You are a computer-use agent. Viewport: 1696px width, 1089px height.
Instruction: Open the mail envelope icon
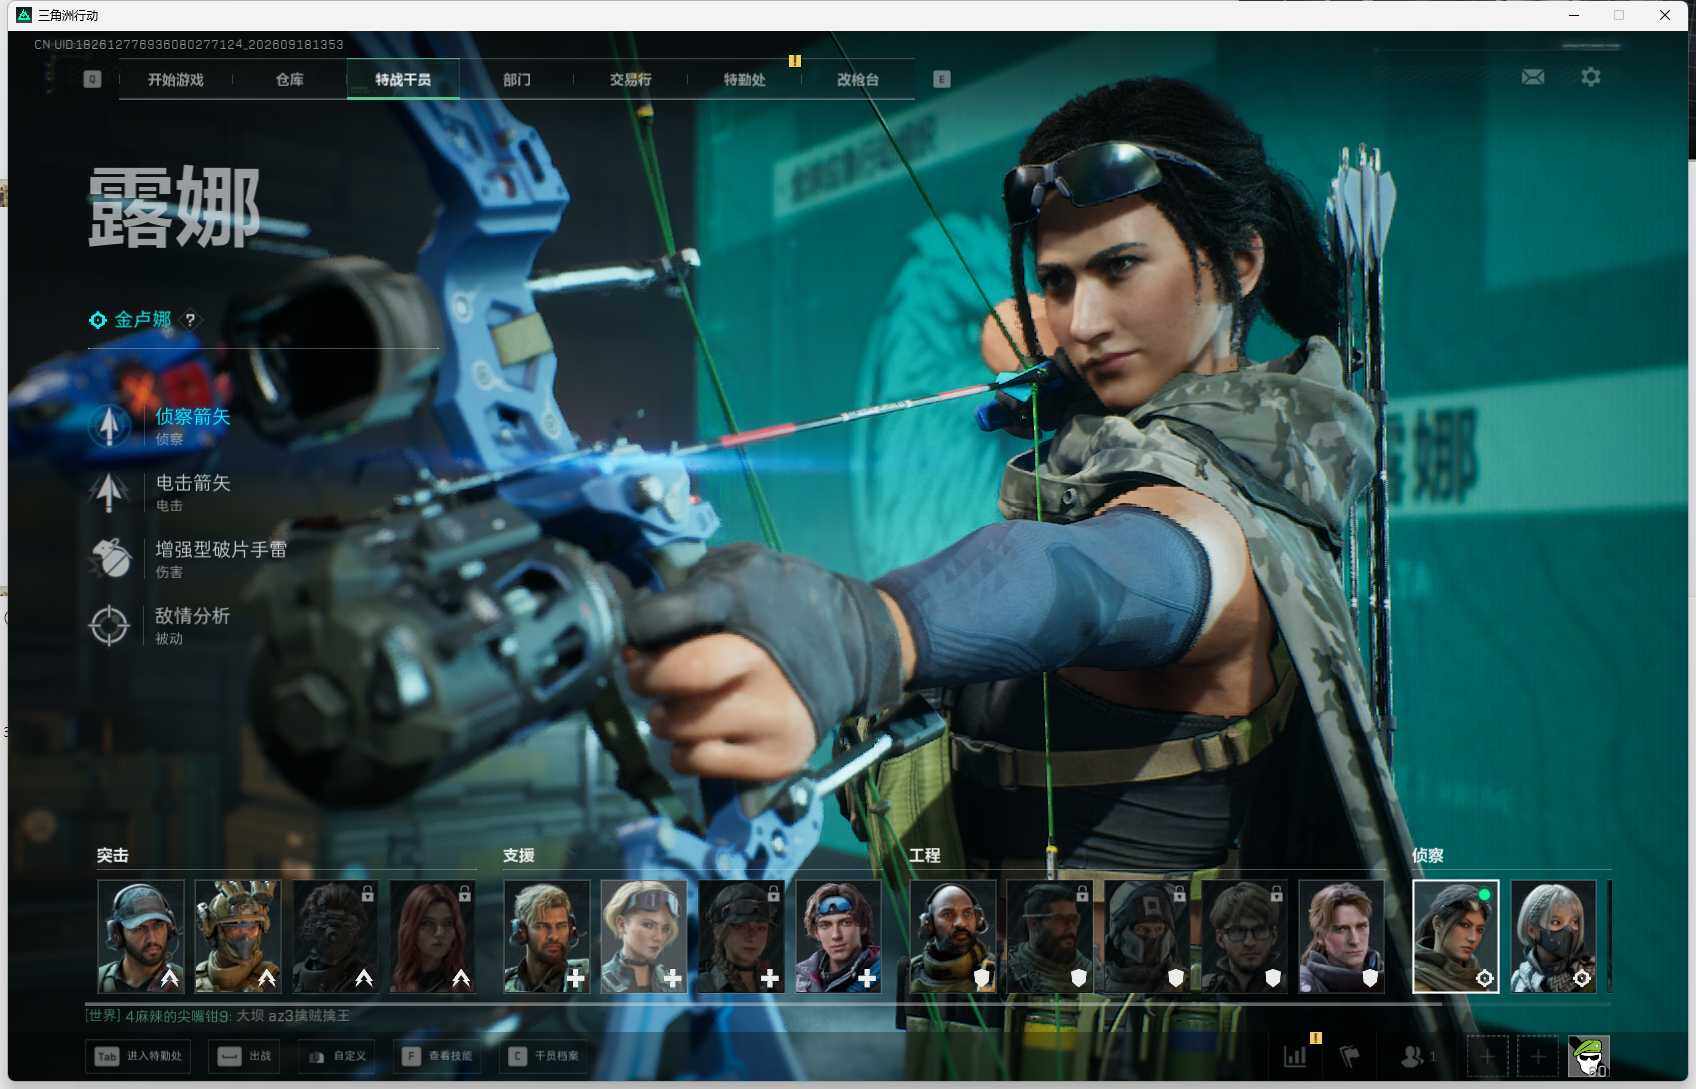coord(1532,77)
